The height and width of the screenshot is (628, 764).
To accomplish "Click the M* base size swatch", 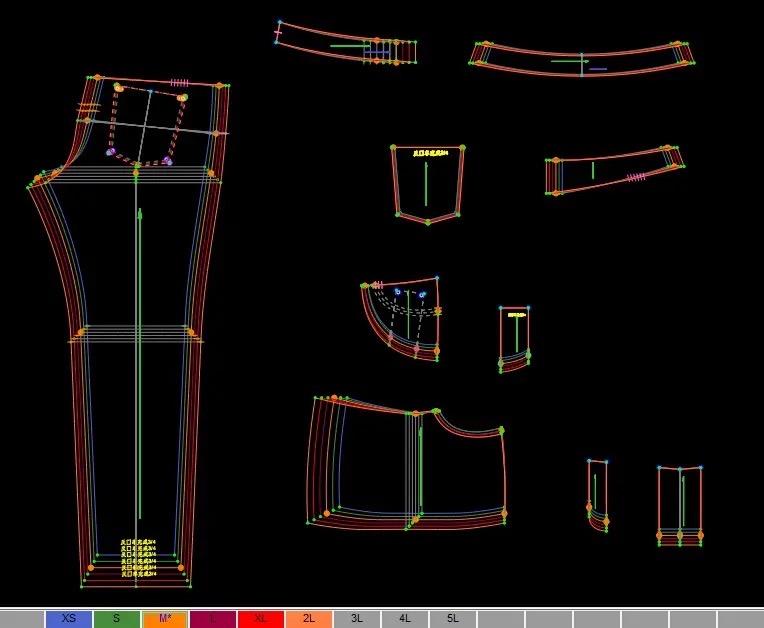I will pyautogui.click(x=164, y=619).
